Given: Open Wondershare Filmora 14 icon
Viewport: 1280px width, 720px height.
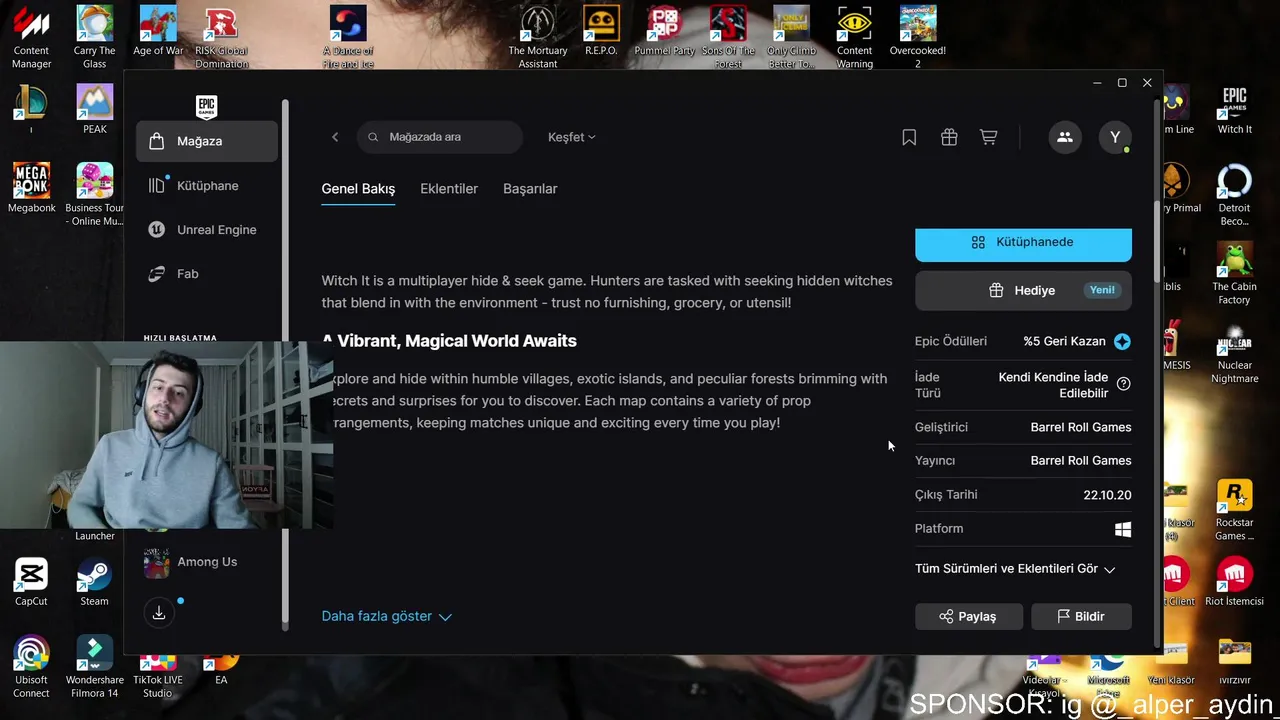Looking at the screenshot, I should coord(94,667).
